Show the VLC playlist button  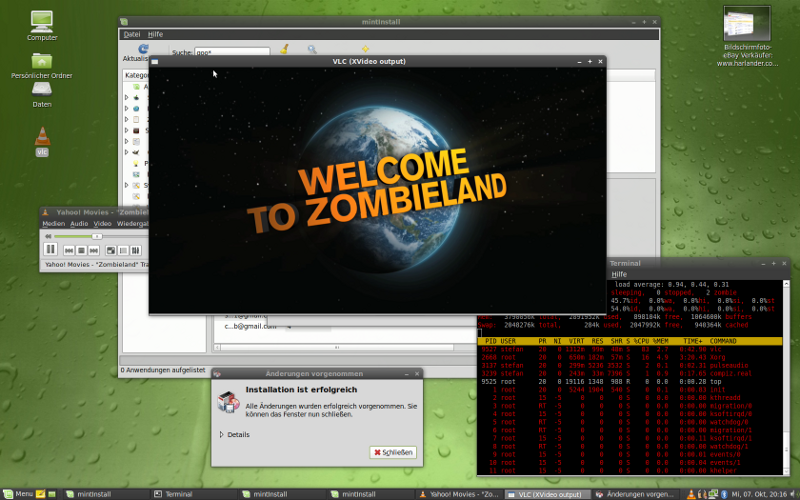point(123,250)
